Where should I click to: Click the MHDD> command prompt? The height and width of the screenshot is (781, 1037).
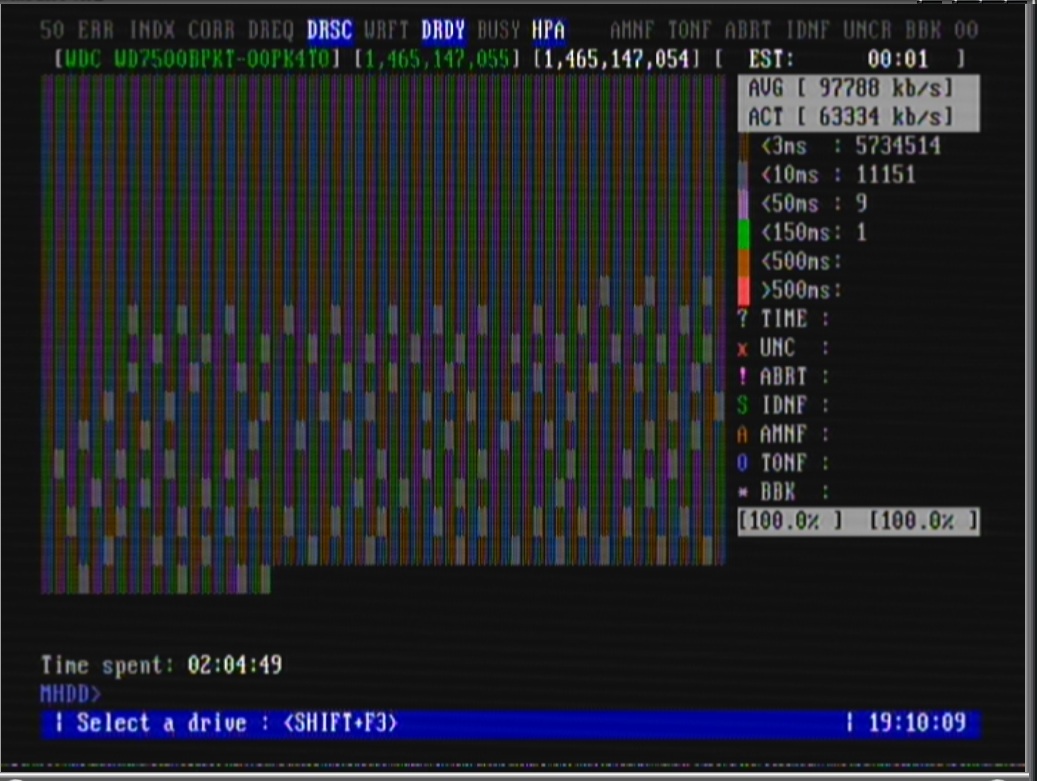(x=71, y=694)
